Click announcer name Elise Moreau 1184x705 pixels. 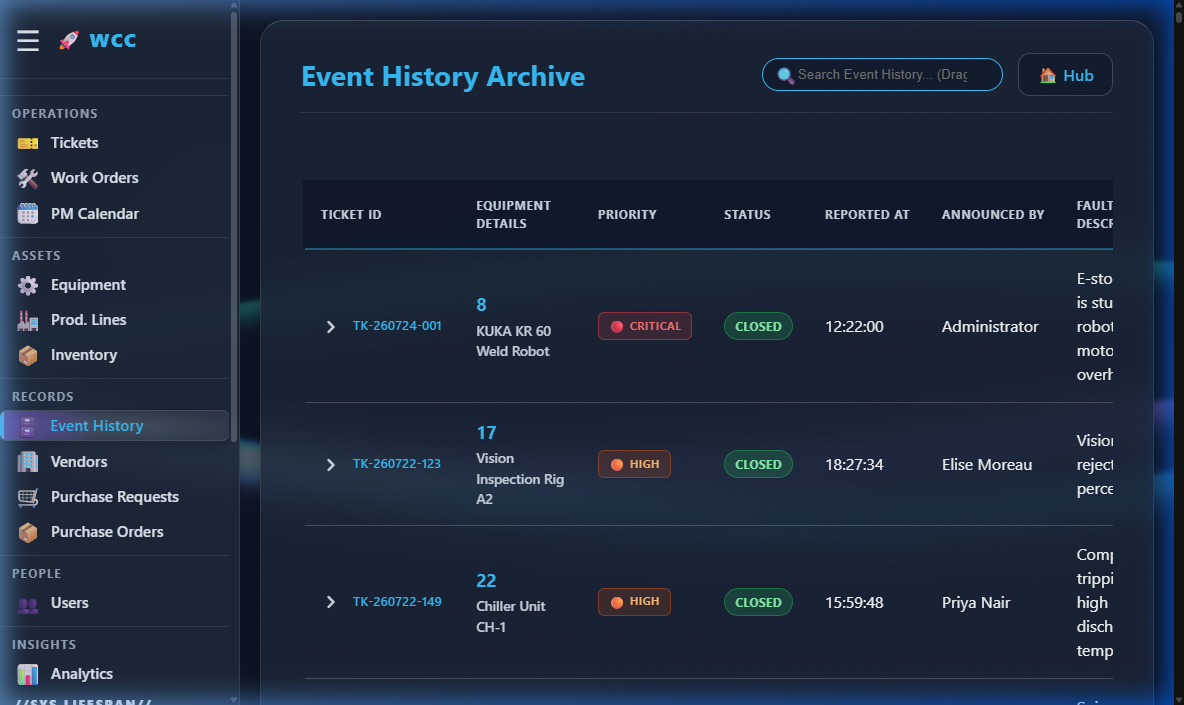tap(987, 465)
